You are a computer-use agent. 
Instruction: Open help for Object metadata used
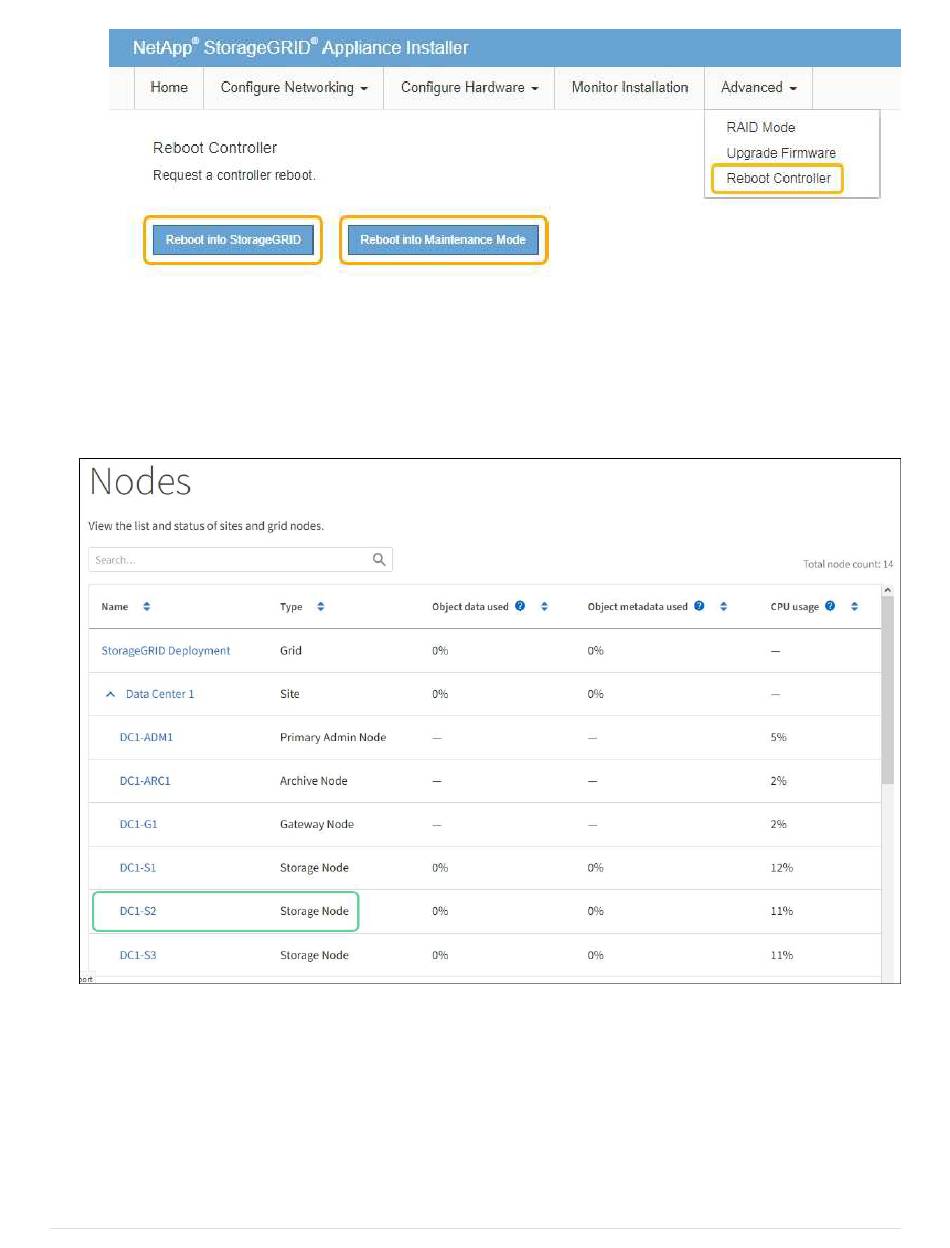[x=699, y=606]
